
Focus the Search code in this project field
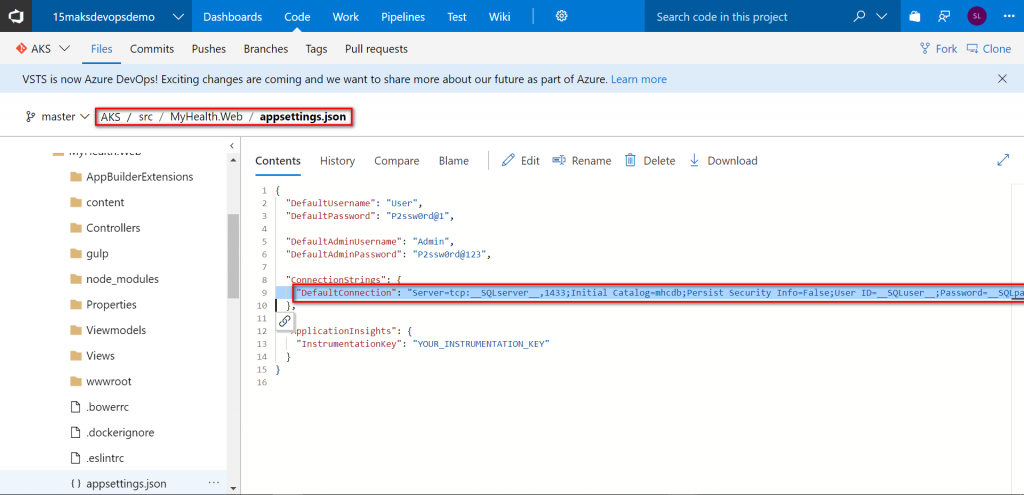point(748,17)
